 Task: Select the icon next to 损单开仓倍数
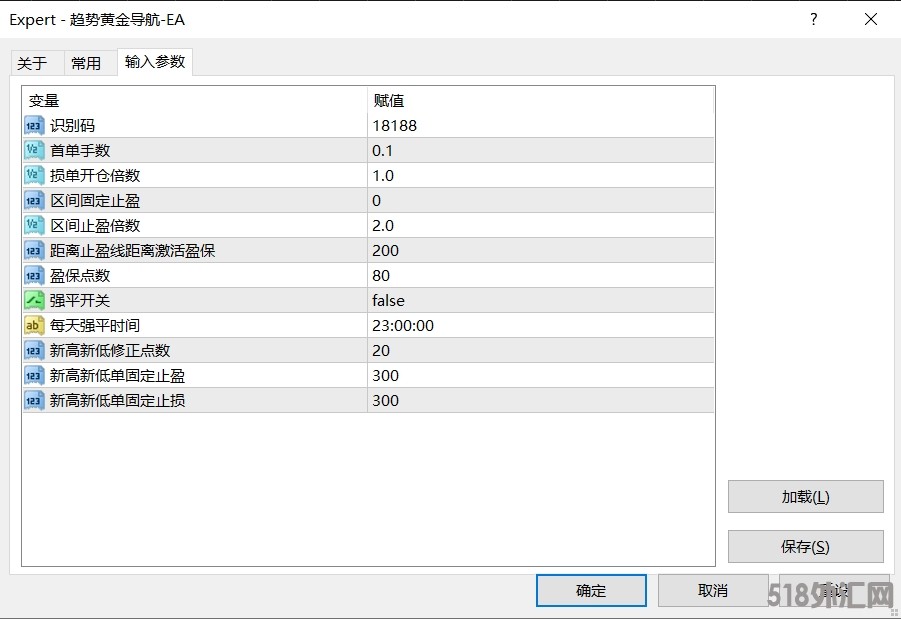[x=34, y=176]
